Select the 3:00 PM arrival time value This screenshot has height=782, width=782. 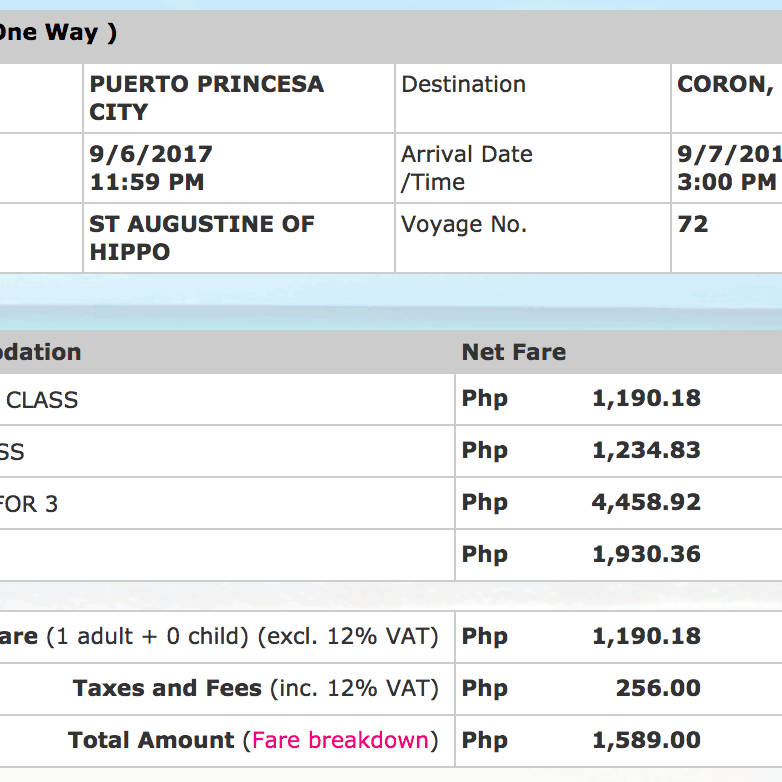click(x=726, y=182)
